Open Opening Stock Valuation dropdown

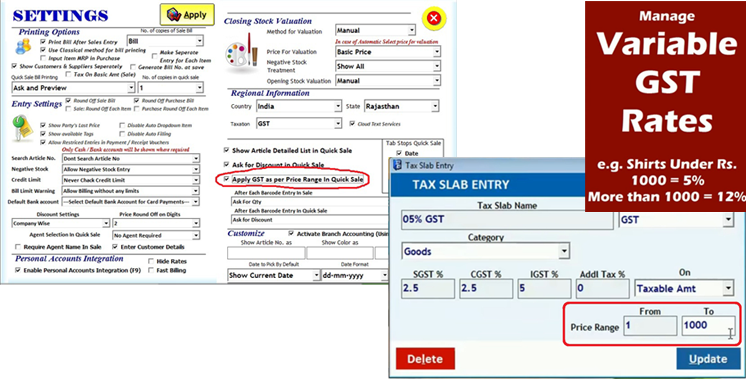pos(388,81)
